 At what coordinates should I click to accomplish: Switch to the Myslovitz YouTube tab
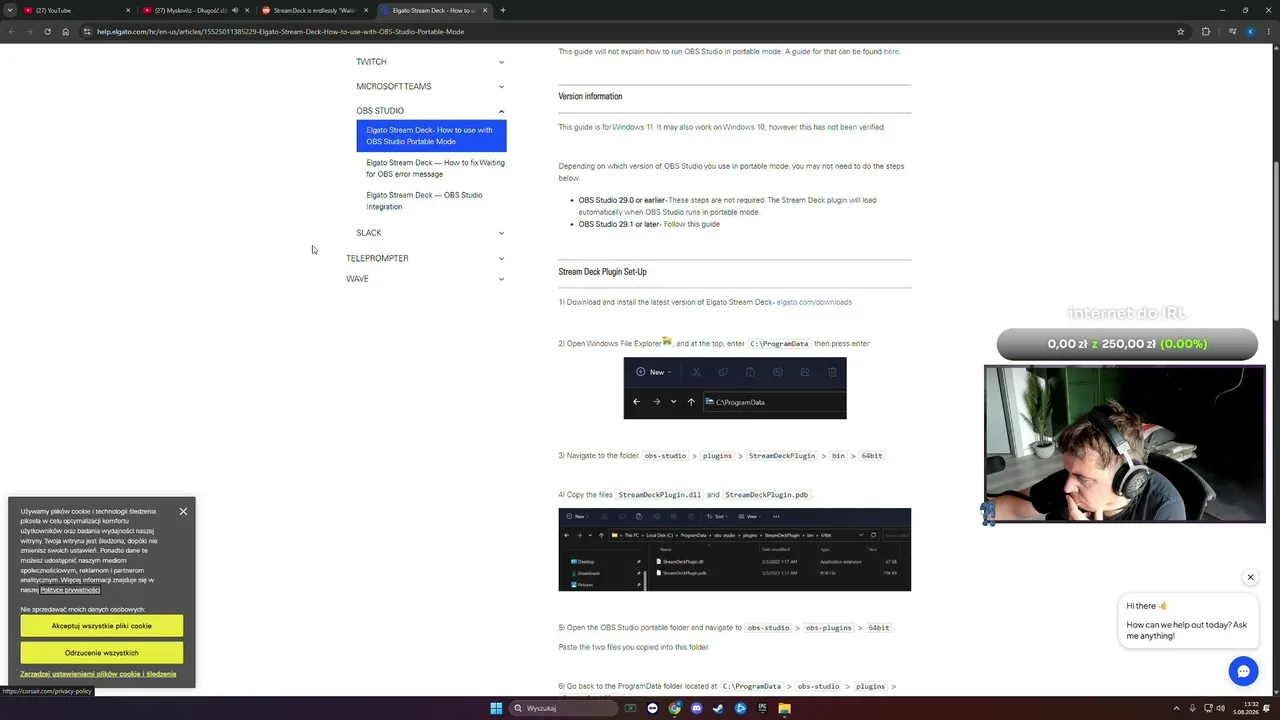[x=196, y=10]
